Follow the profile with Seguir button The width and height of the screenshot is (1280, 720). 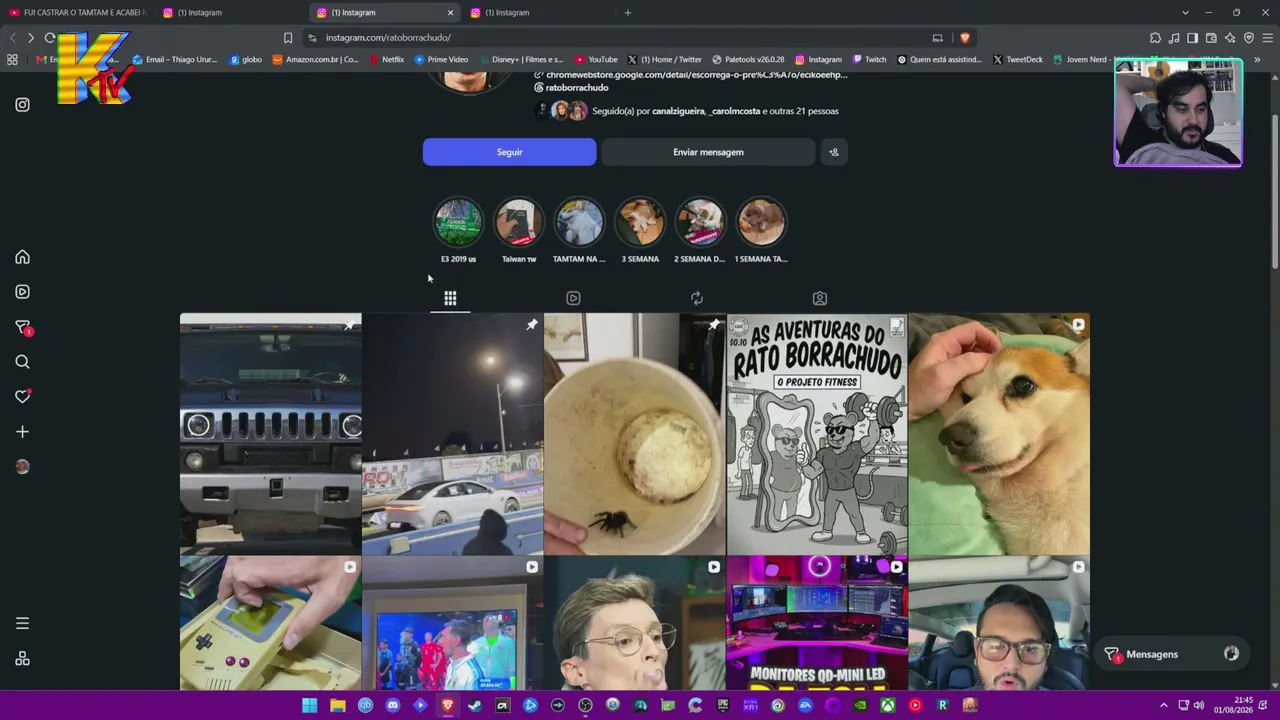(509, 152)
